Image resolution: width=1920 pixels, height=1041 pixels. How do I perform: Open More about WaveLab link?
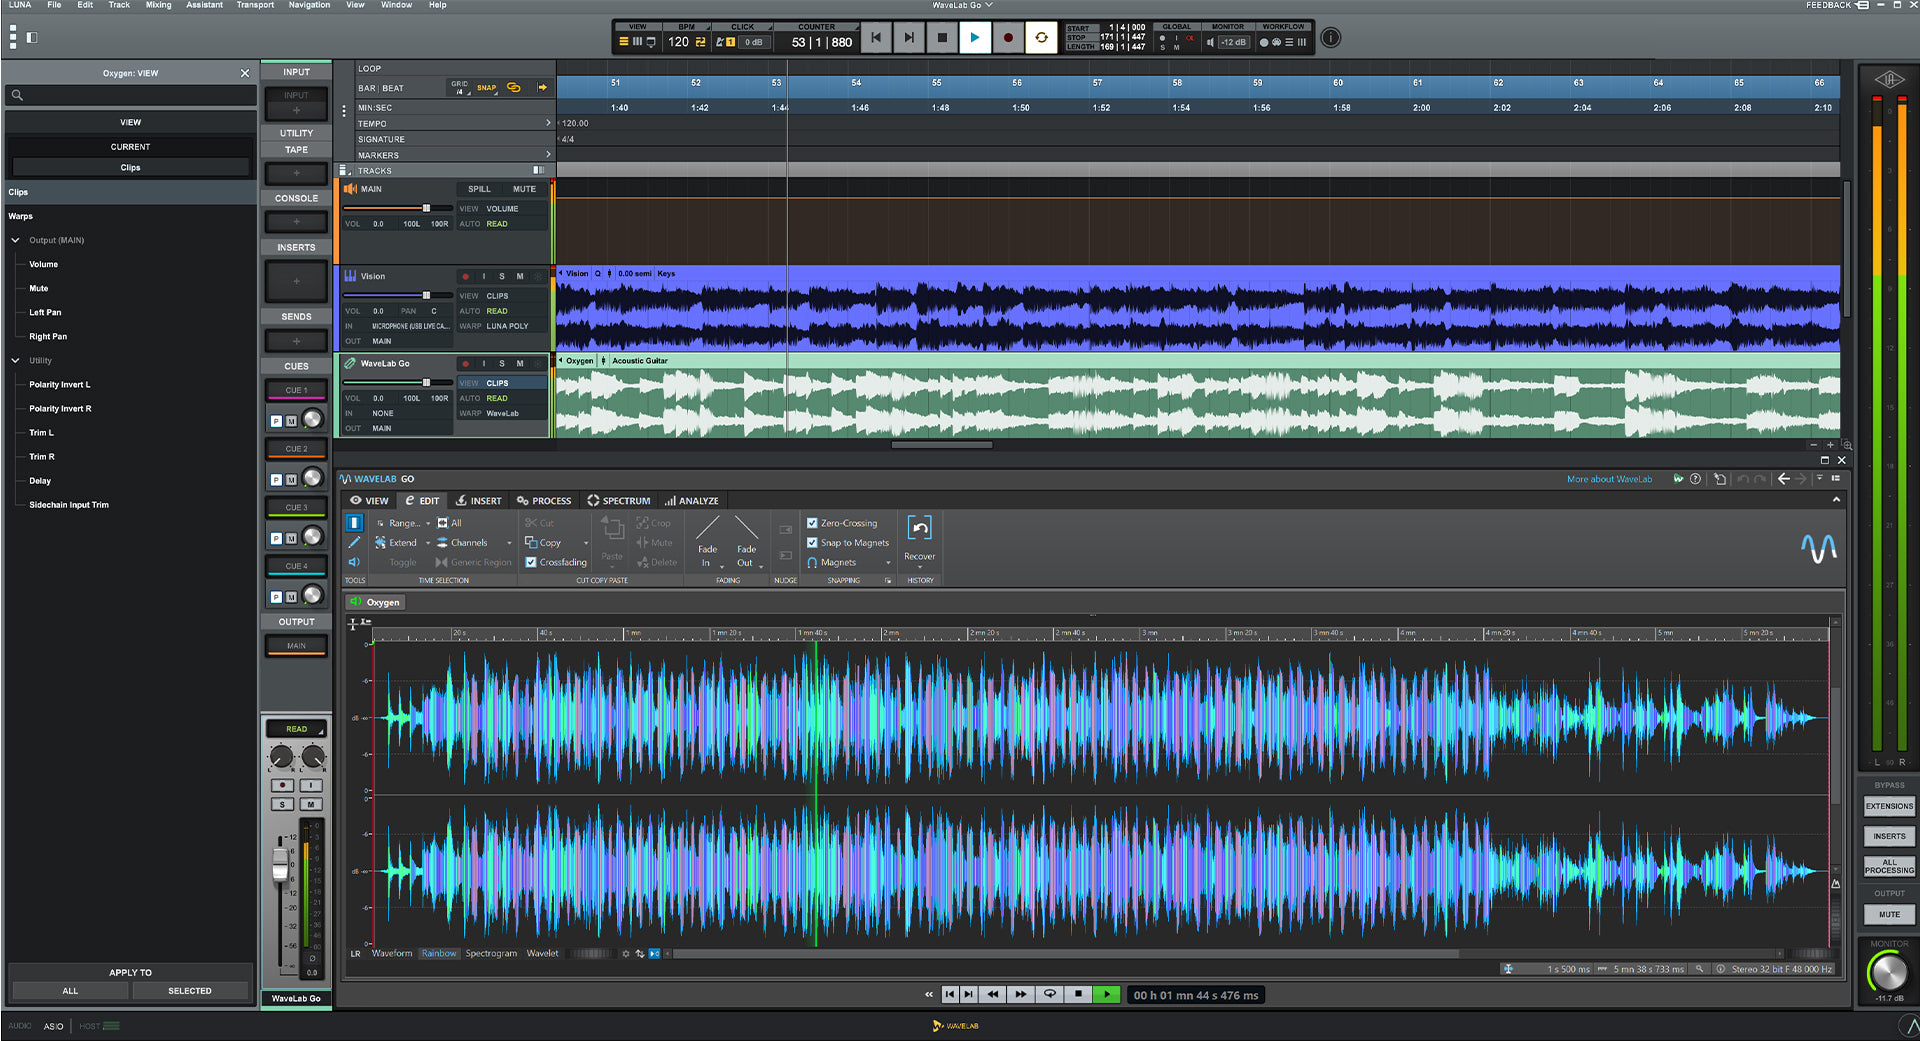coord(1609,479)
